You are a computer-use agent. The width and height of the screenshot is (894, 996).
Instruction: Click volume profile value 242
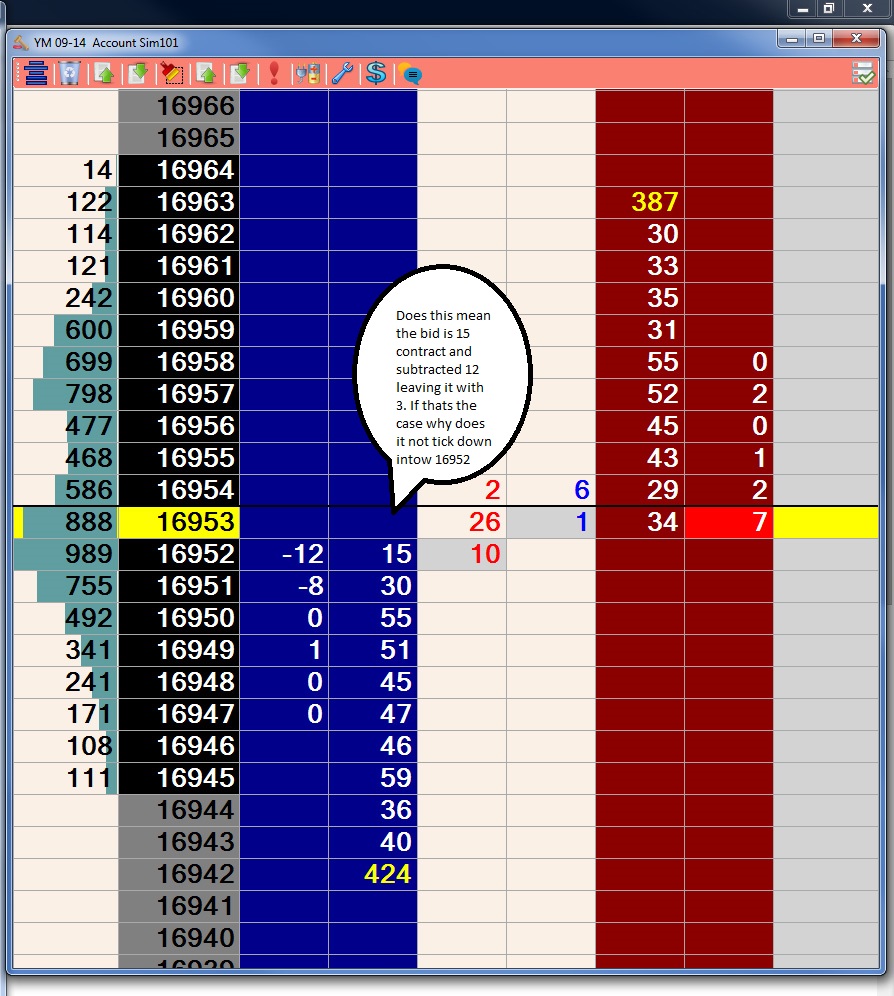(65, 298)
